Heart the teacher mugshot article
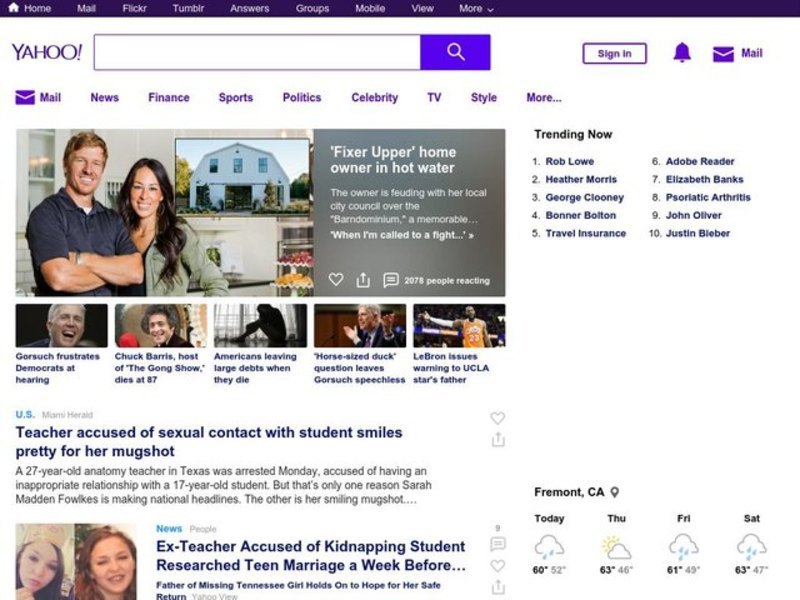Screen dimensions: 800x600 click(x=498, y=418)
